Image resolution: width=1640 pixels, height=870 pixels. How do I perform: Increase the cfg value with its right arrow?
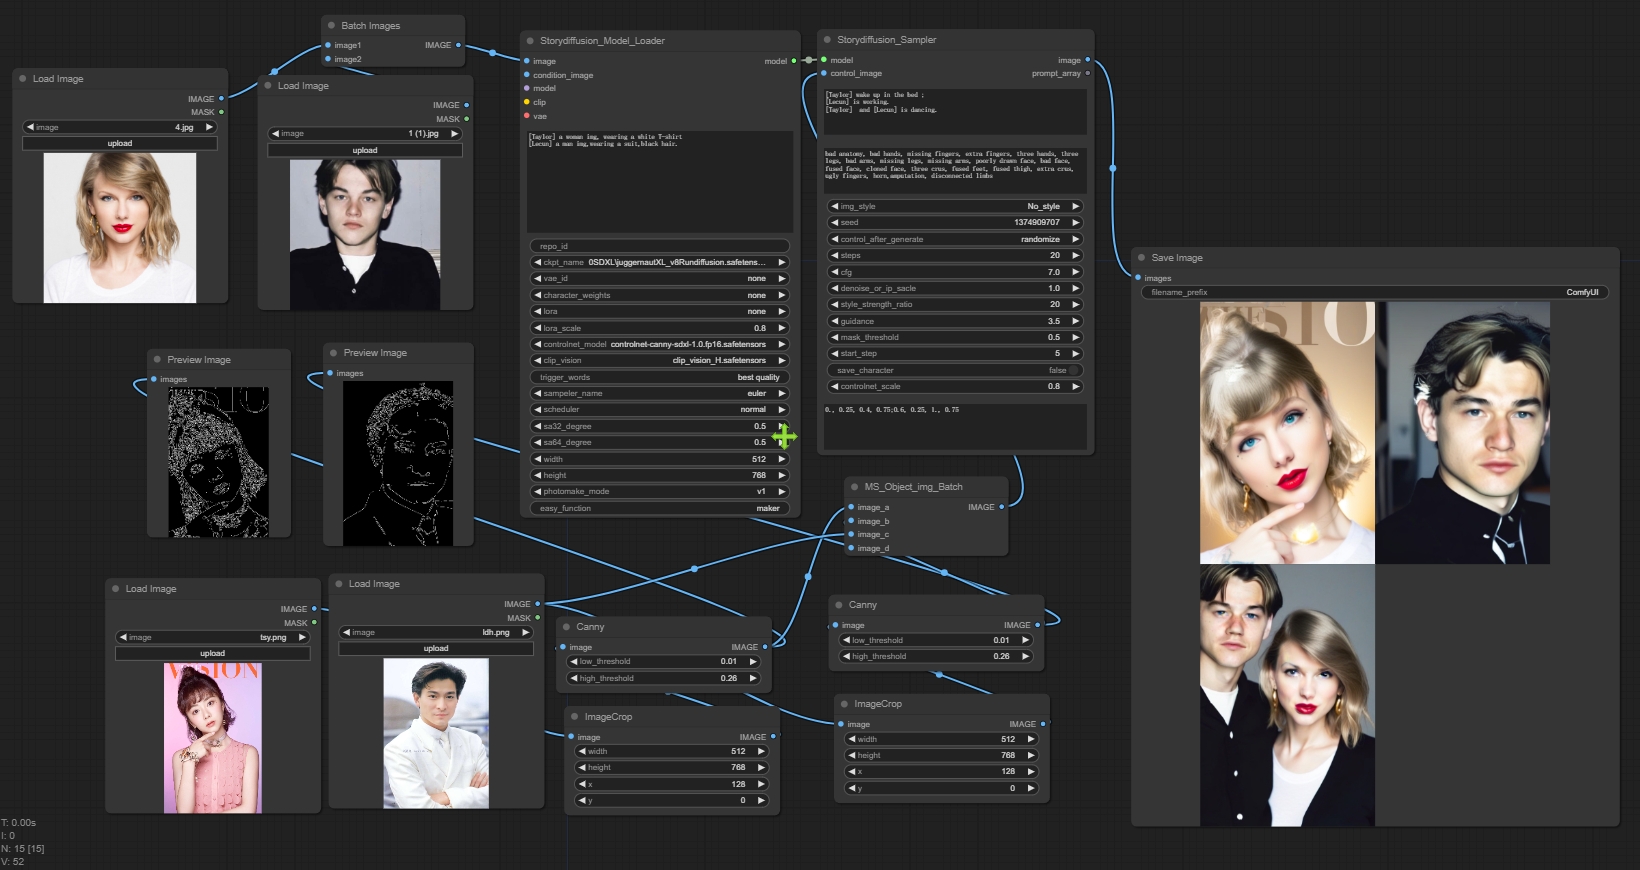[1076, 272]
